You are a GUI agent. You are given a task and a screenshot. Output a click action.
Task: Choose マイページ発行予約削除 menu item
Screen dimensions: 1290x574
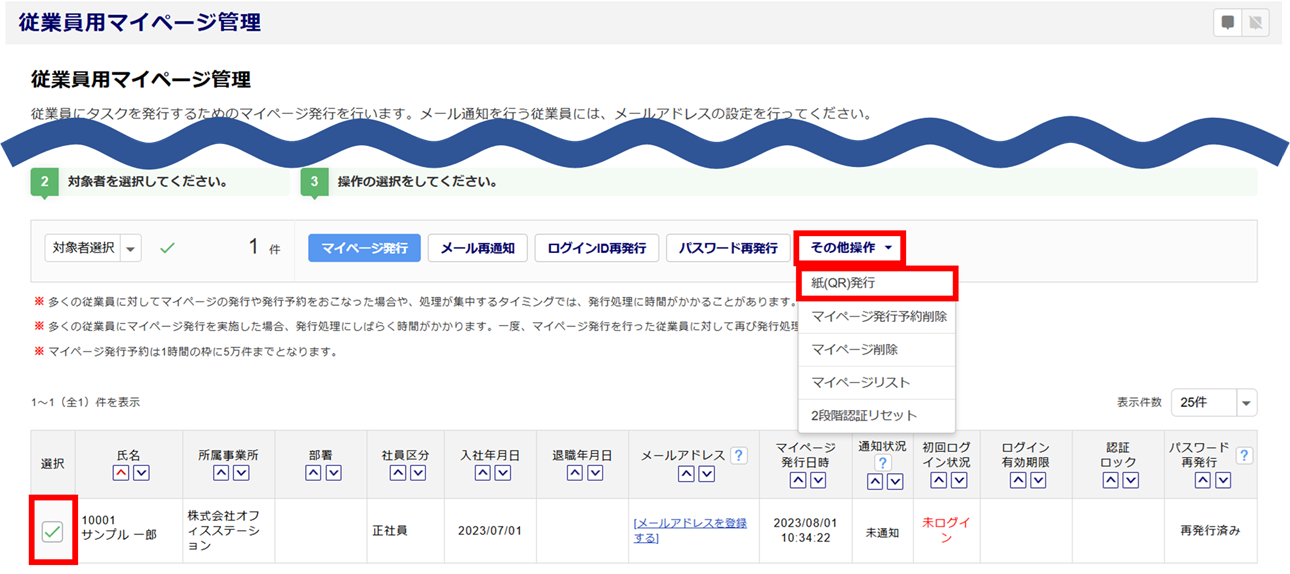point(876,316)
